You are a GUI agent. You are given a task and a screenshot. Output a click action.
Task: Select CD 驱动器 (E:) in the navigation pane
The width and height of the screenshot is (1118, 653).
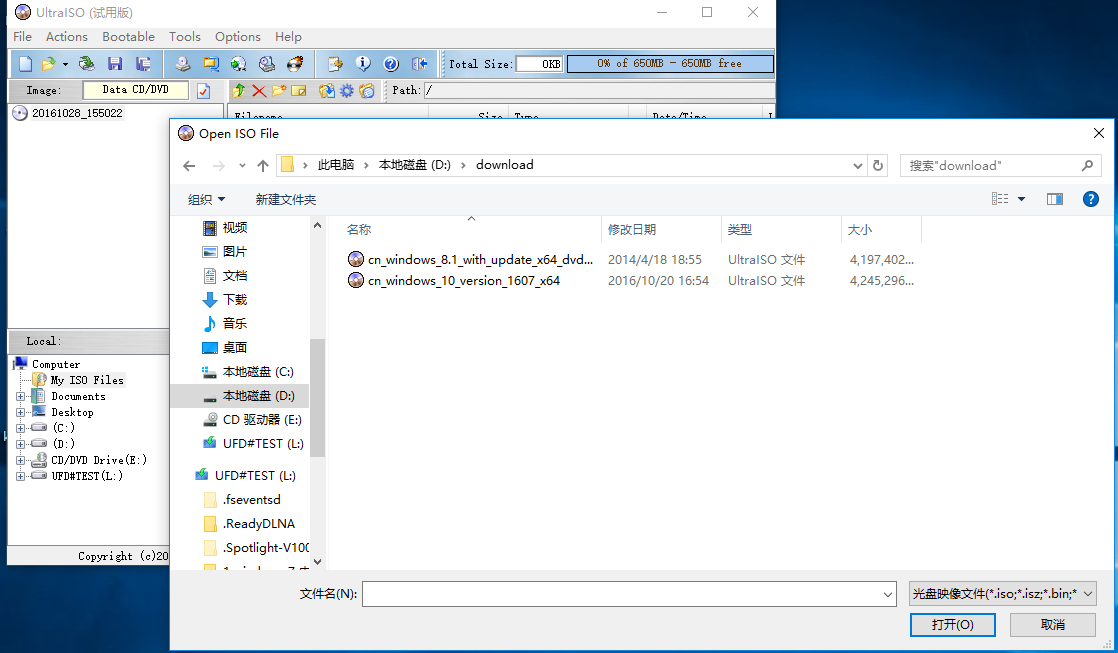pos(262,420)
